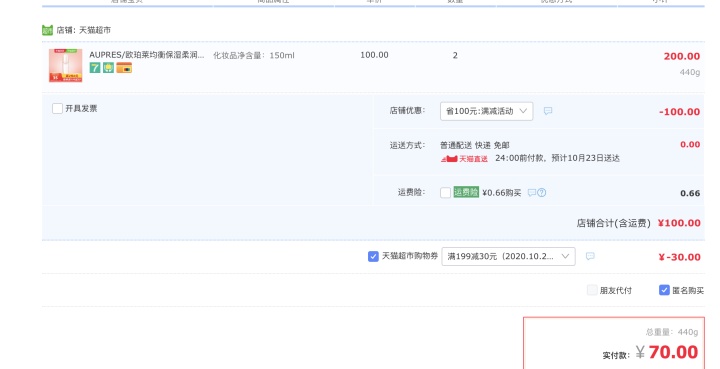Click the ¥-30.00 coupon discount amount
The height and width of the screenshot is (369, 720).
[x=679, y=257]
